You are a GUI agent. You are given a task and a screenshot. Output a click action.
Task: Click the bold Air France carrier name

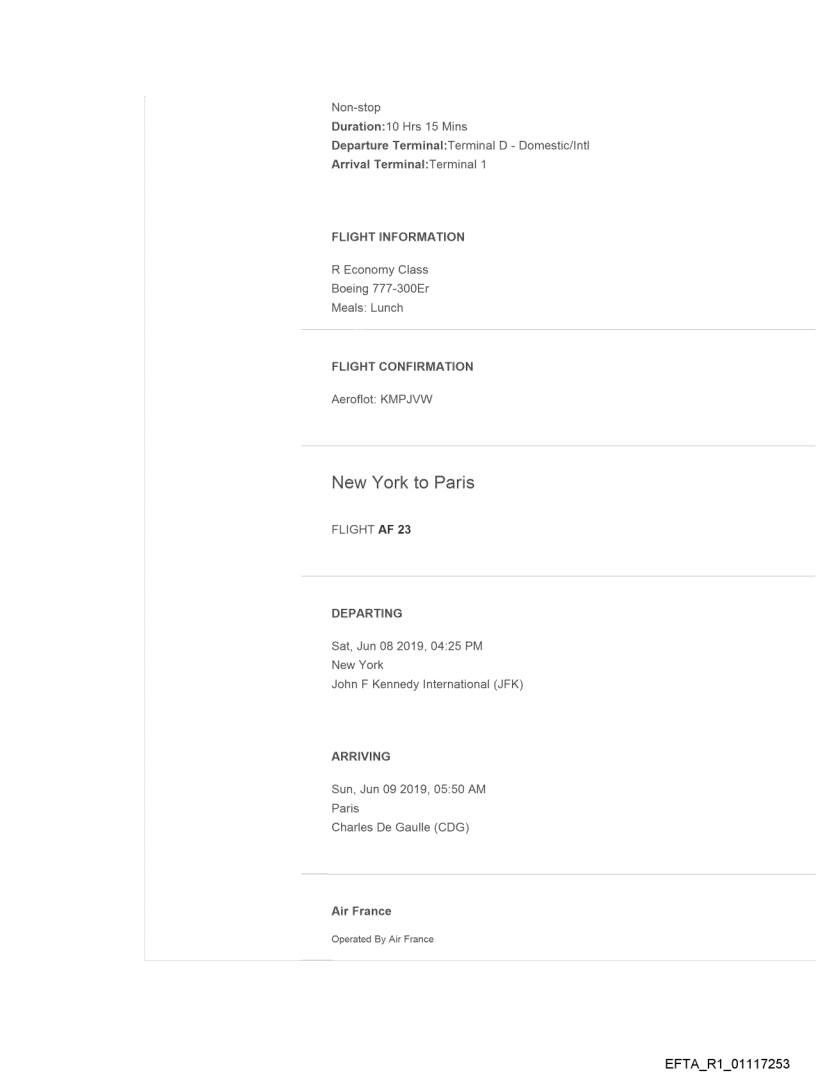361,911
